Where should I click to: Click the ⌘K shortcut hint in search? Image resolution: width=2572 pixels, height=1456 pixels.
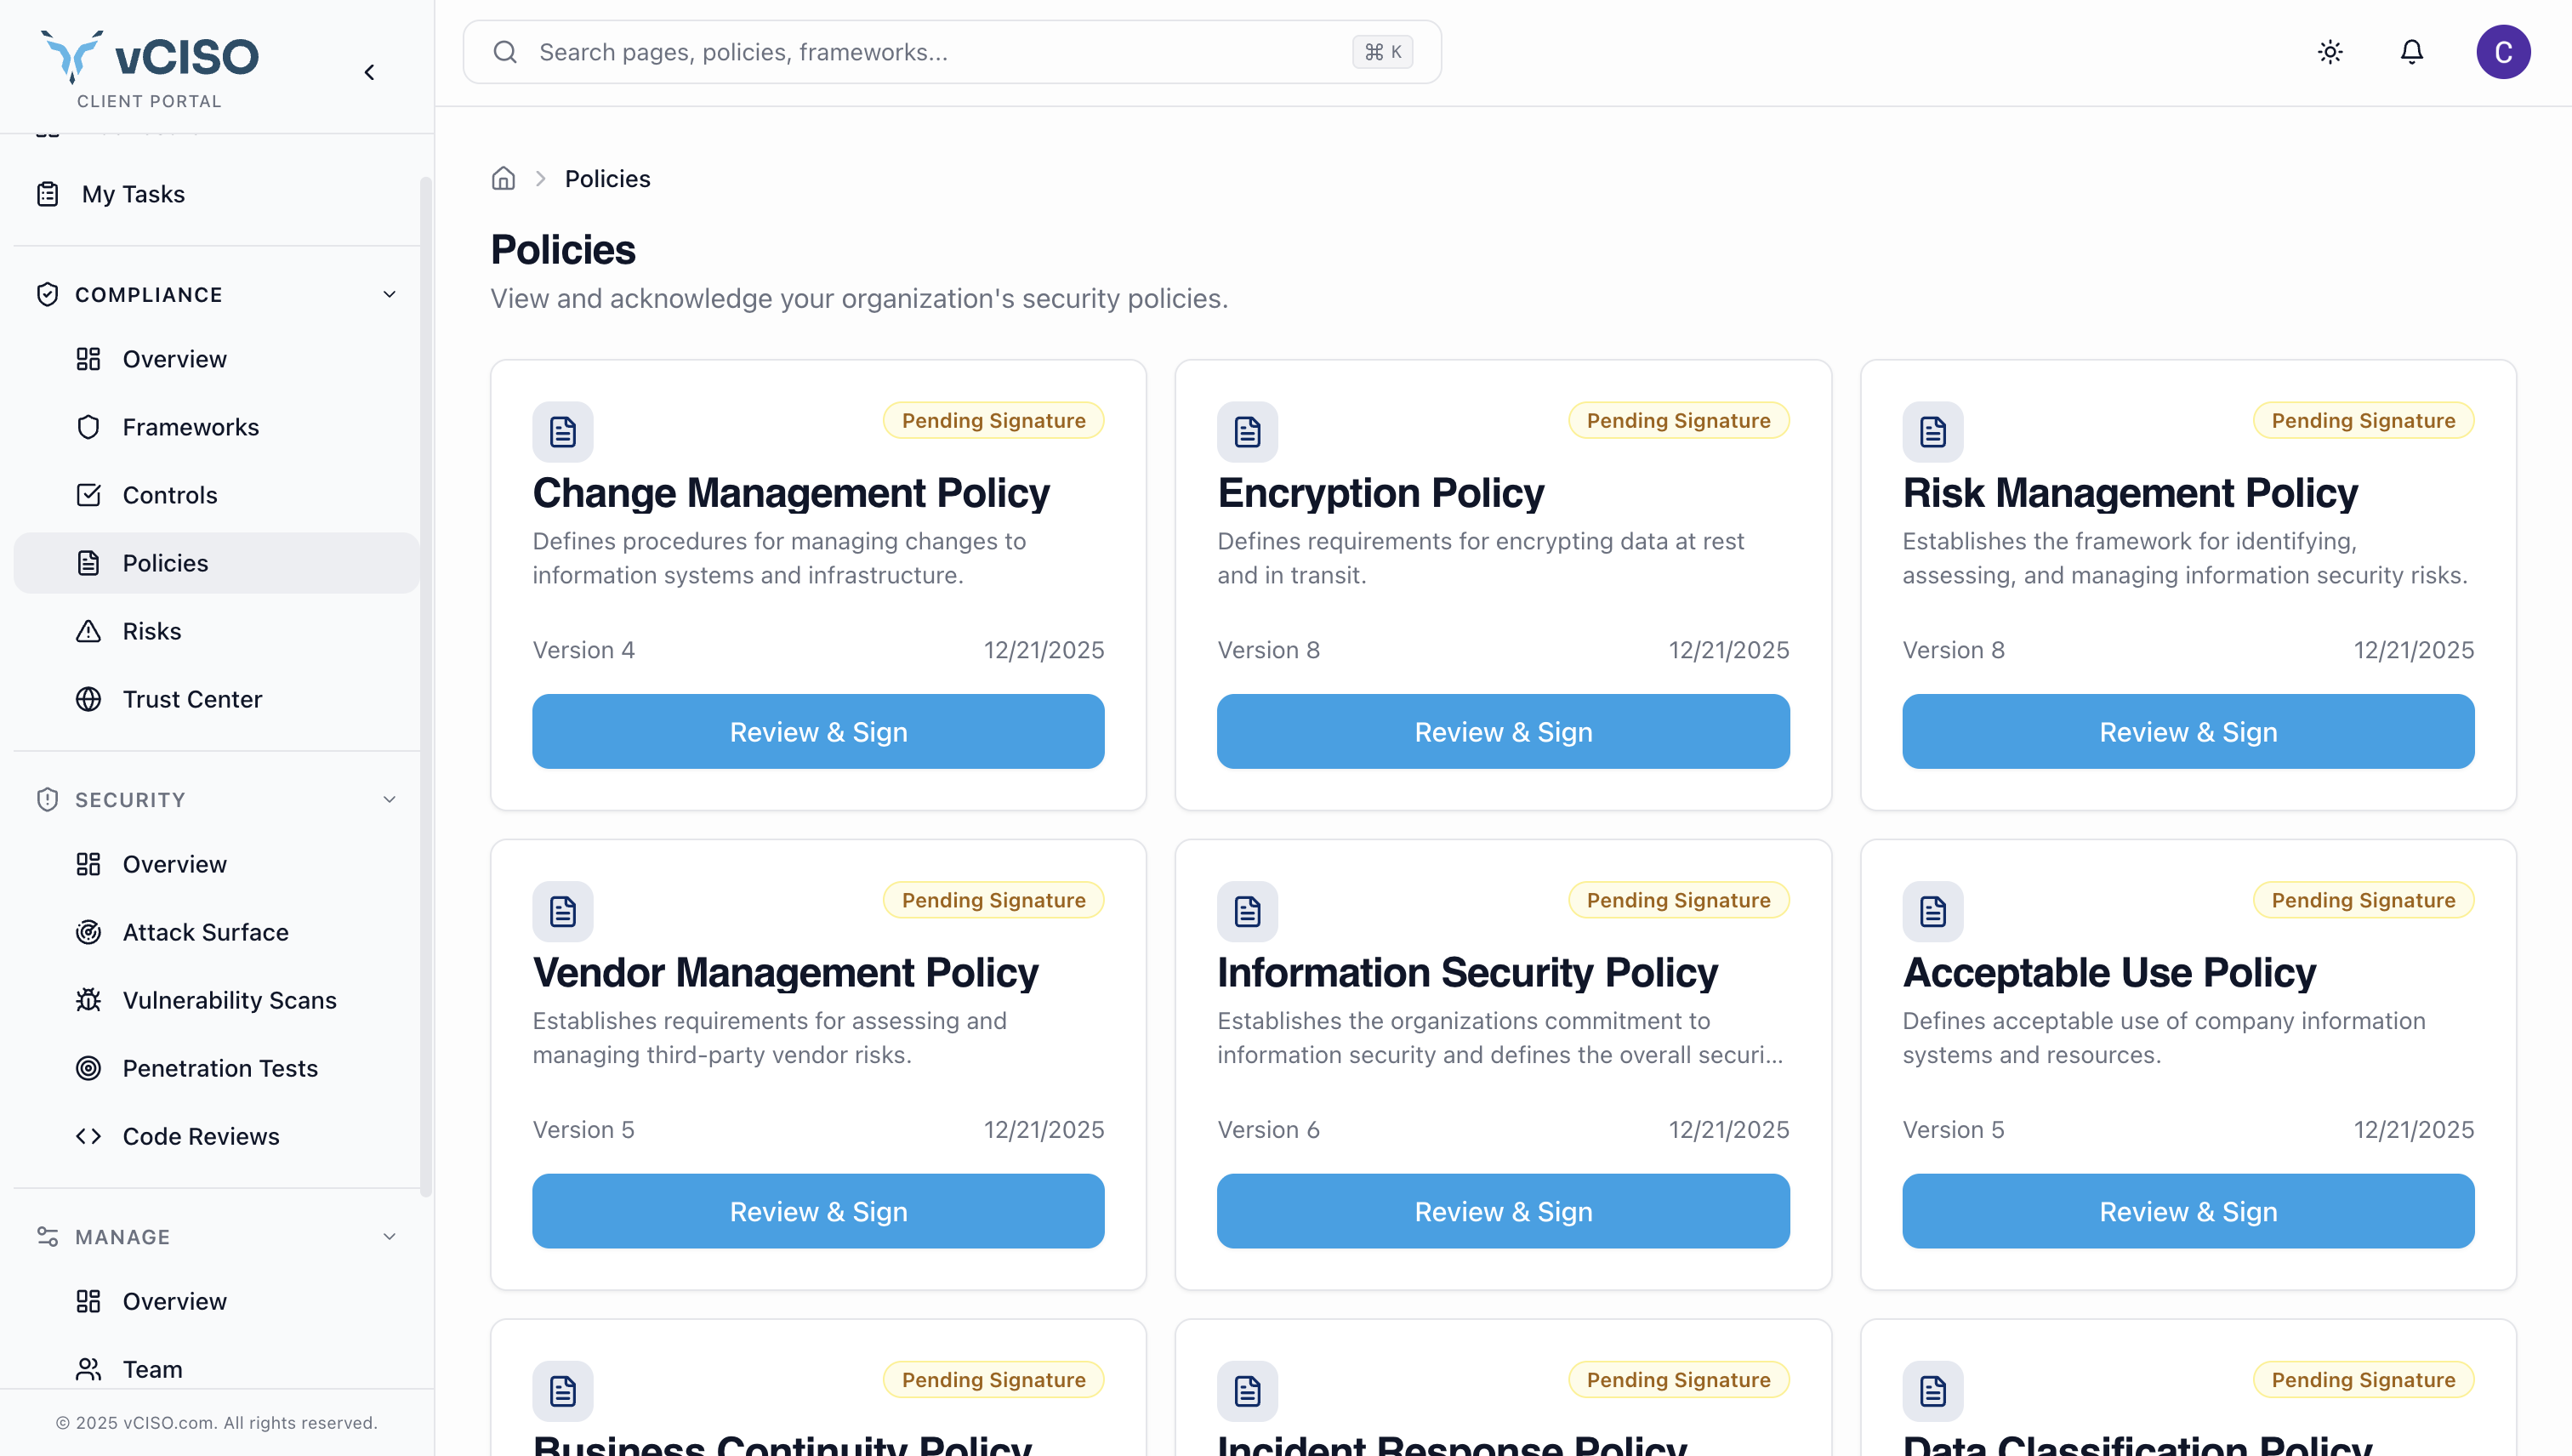tap(1383, 52)
